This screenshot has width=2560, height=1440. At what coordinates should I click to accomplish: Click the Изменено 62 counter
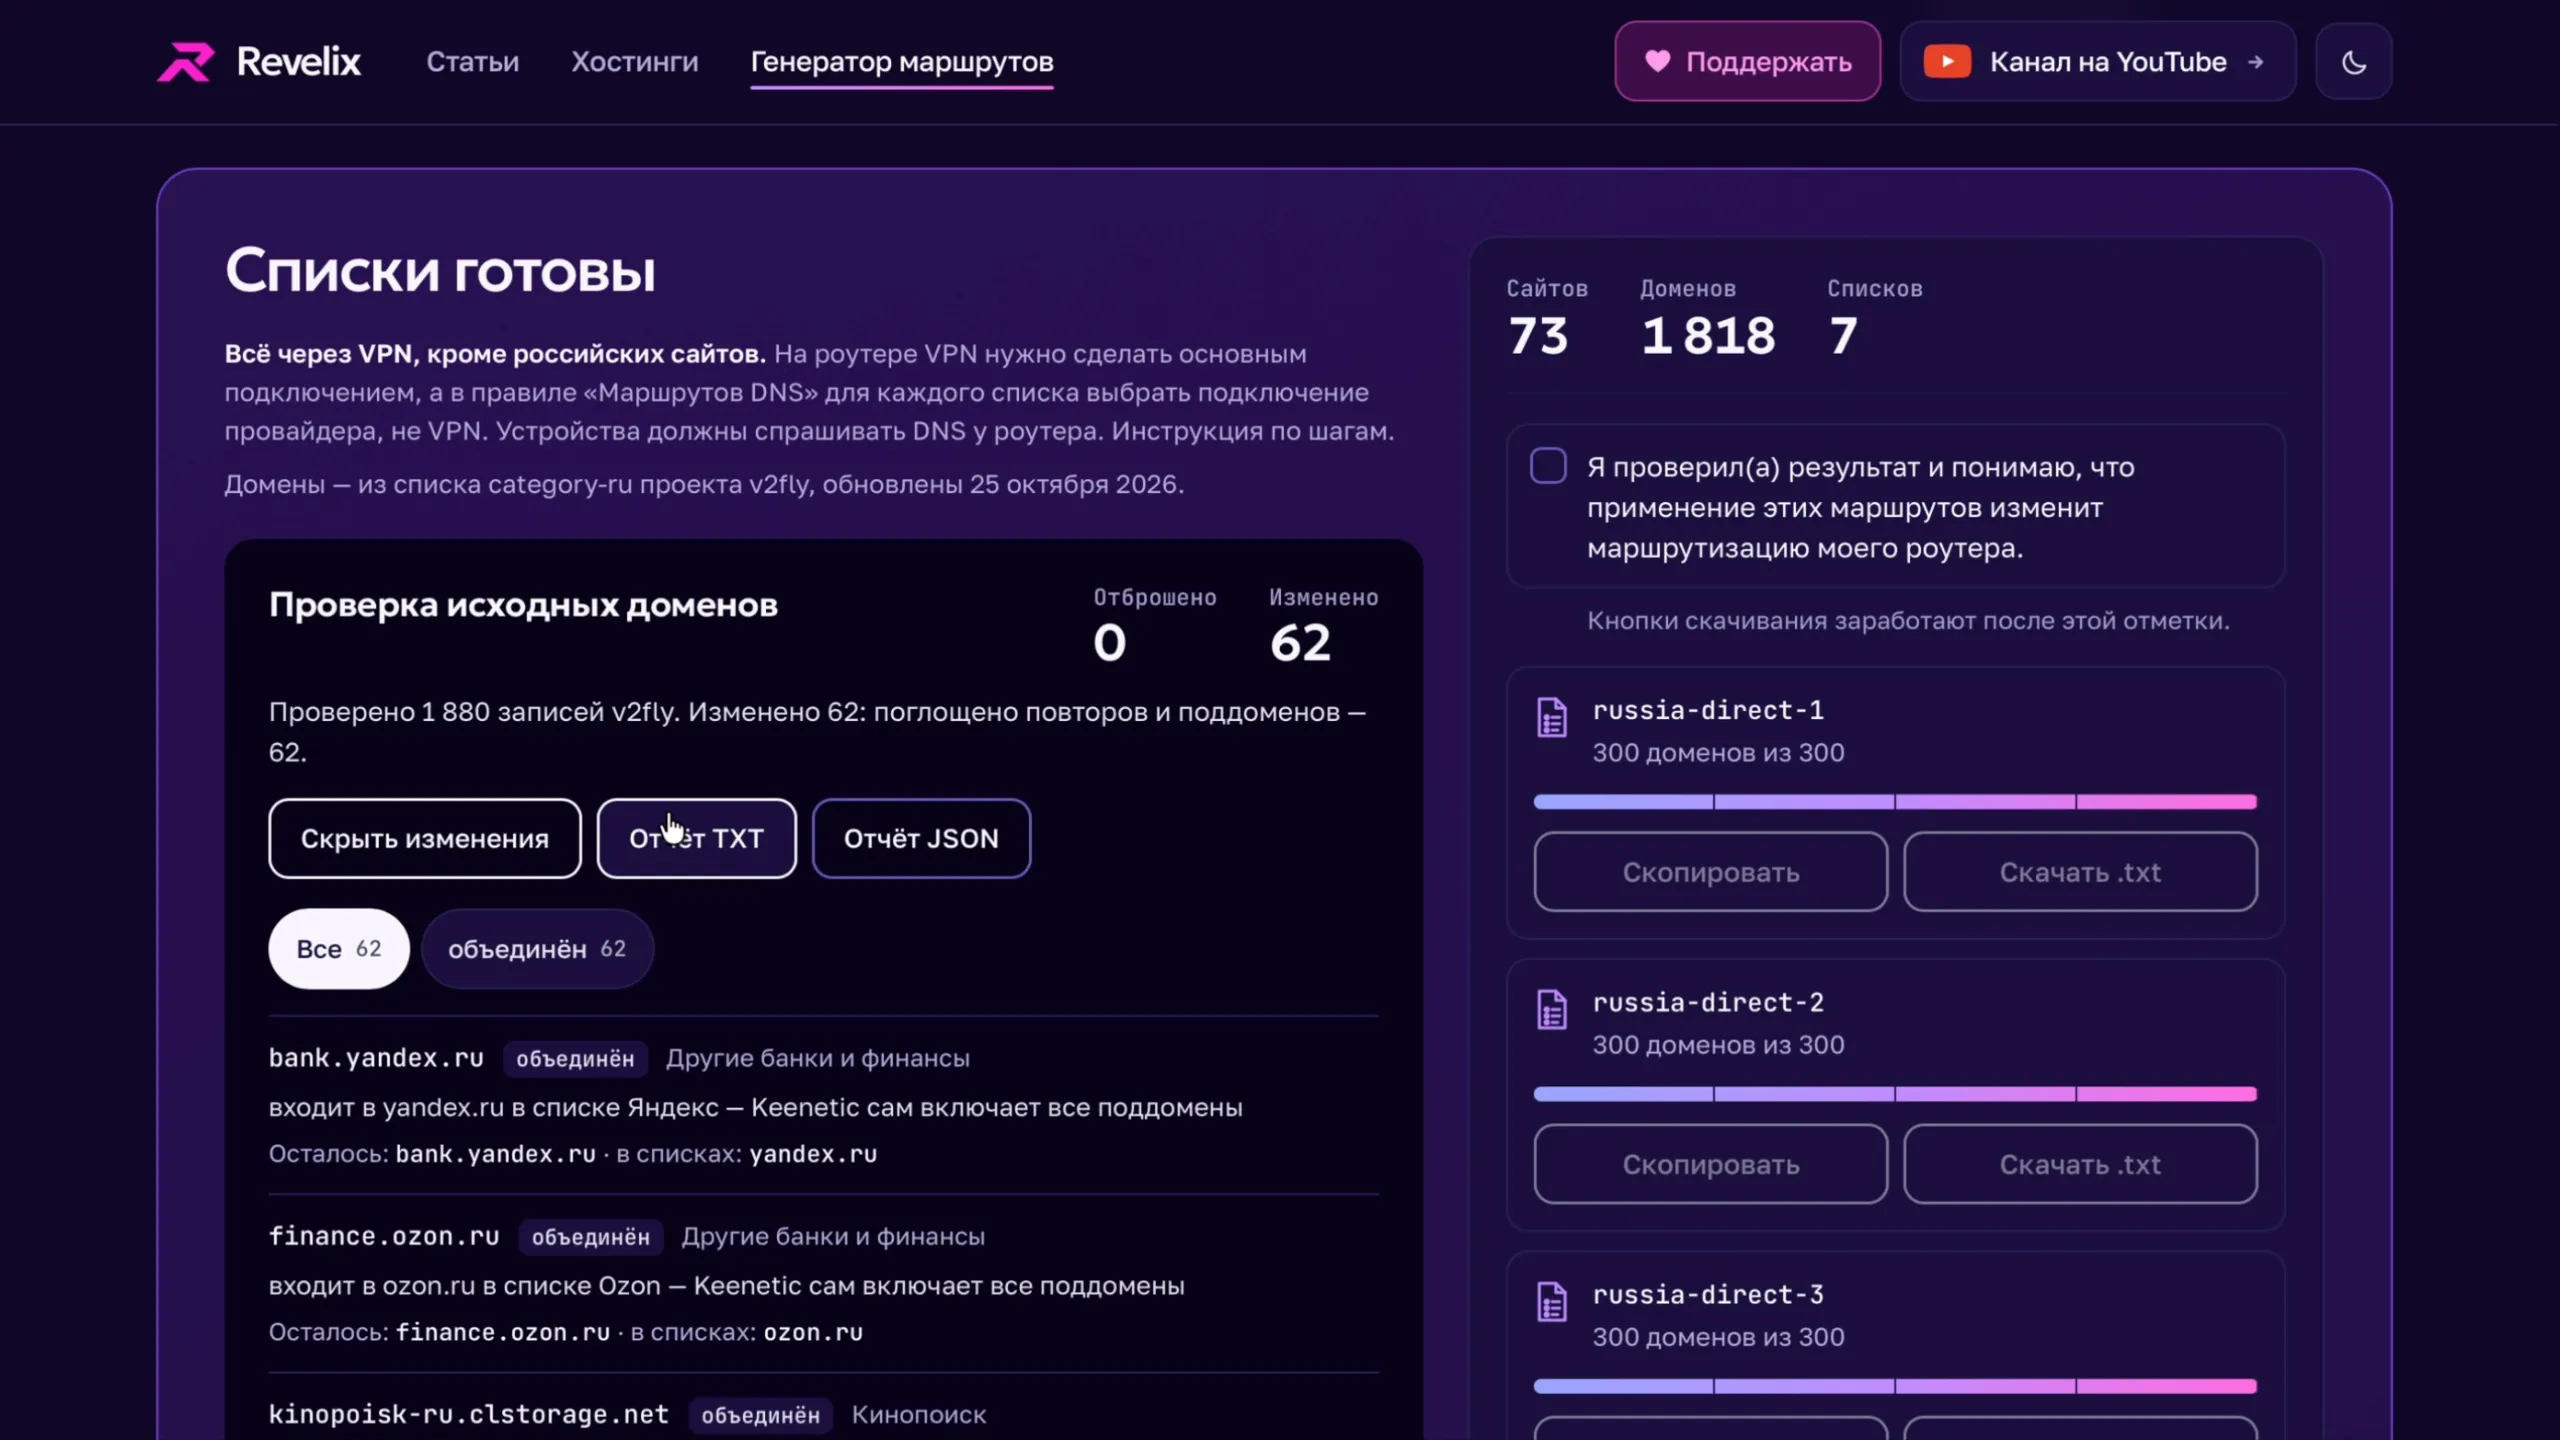pos(1324,626)
